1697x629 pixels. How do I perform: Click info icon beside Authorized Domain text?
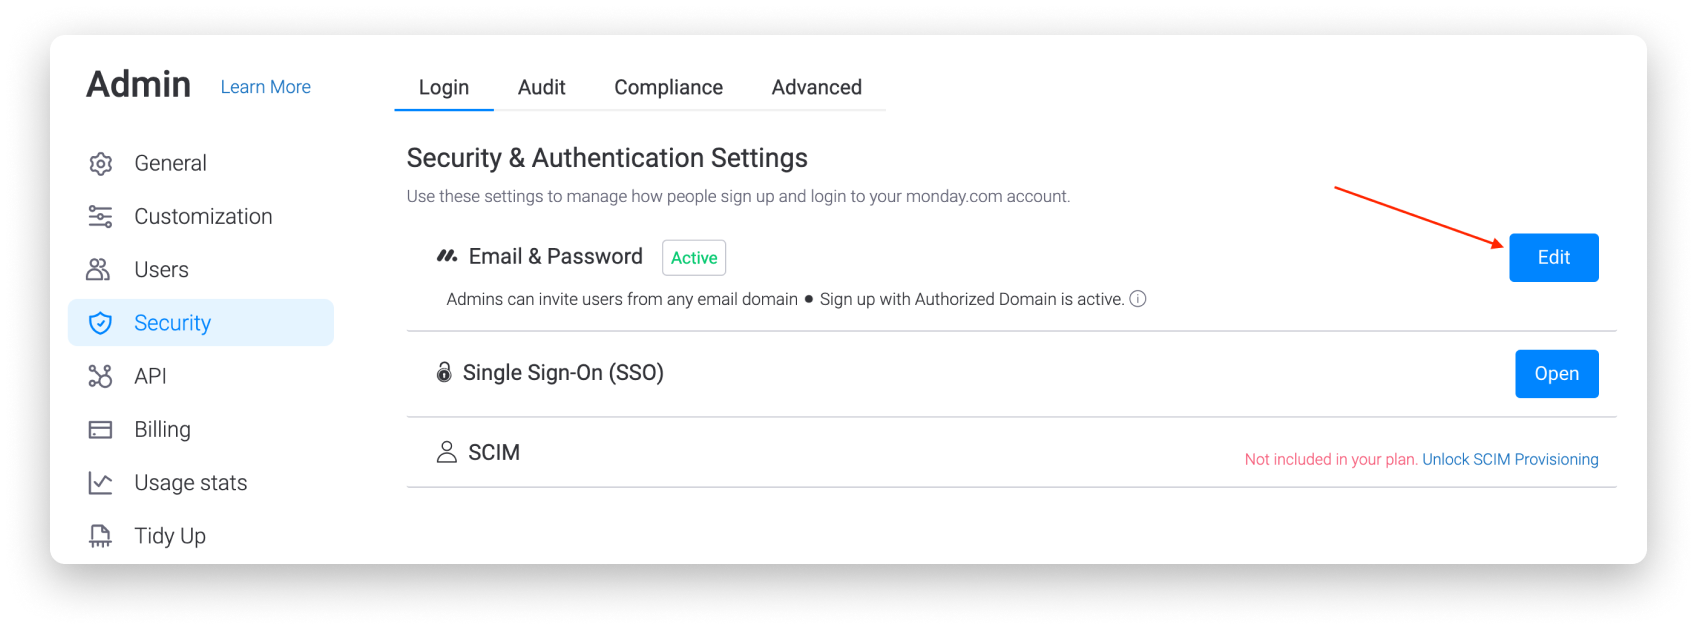coord(1138,299)
